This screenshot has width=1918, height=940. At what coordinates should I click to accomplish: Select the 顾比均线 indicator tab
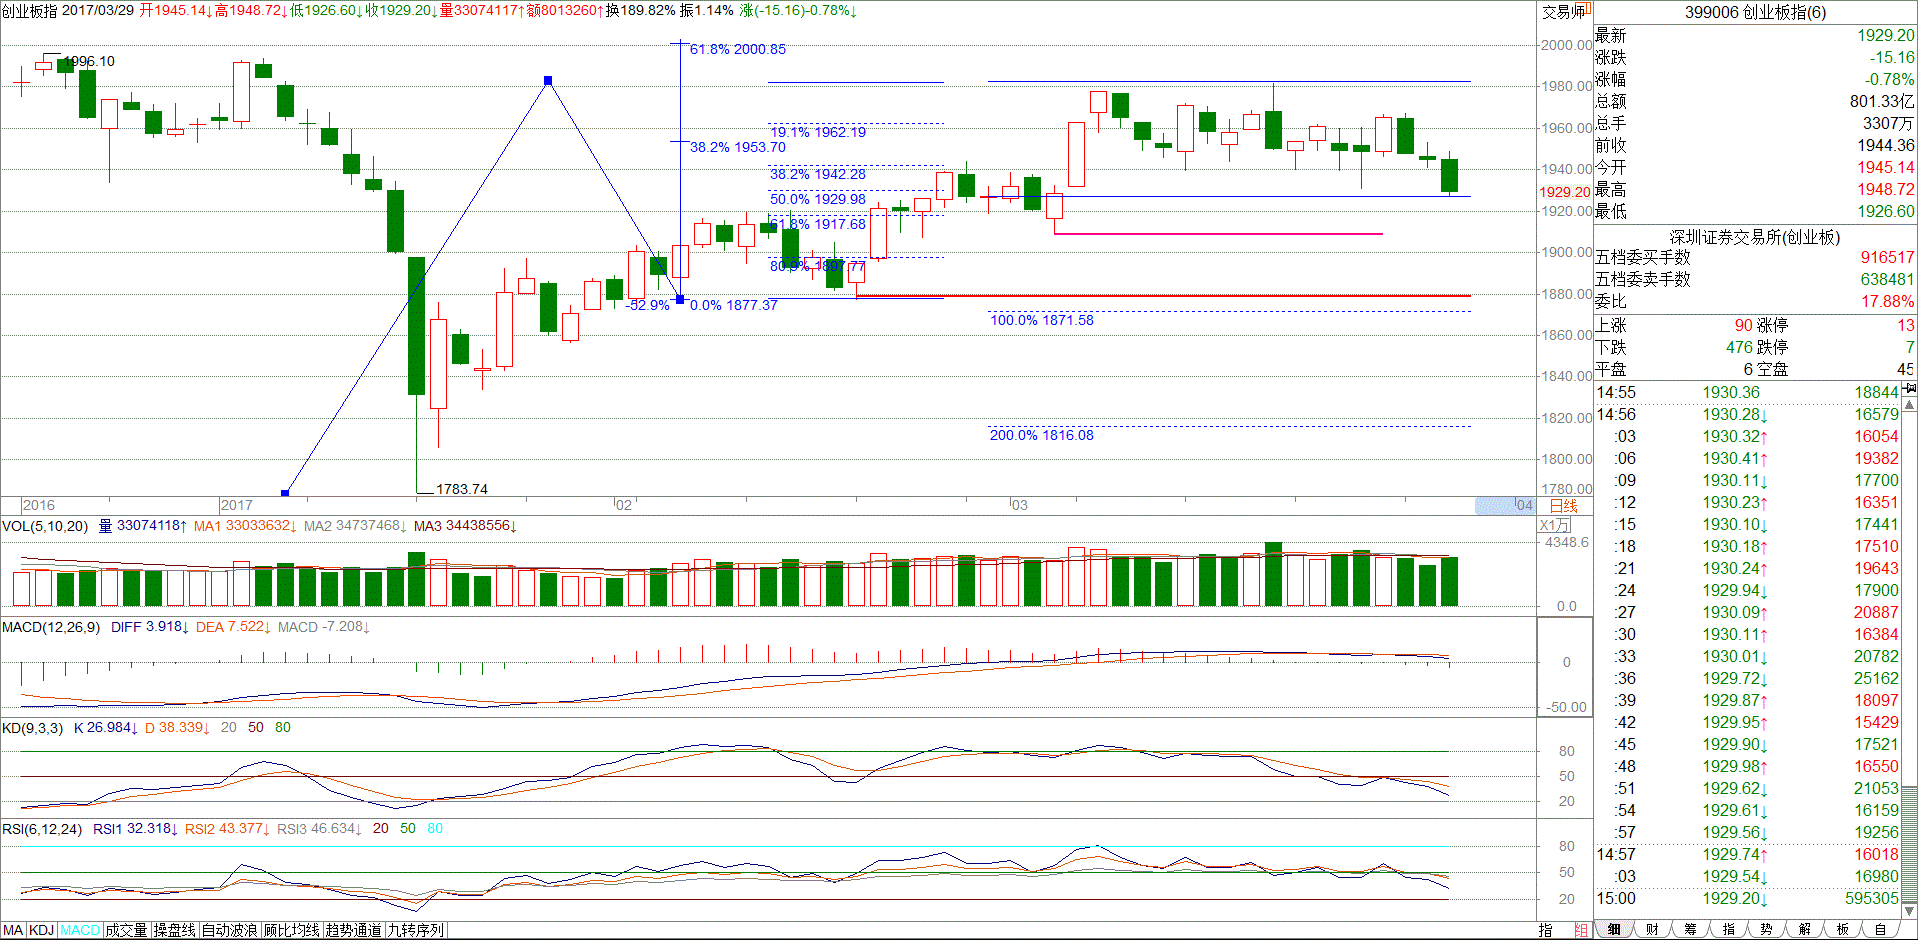tap(291, 930)
